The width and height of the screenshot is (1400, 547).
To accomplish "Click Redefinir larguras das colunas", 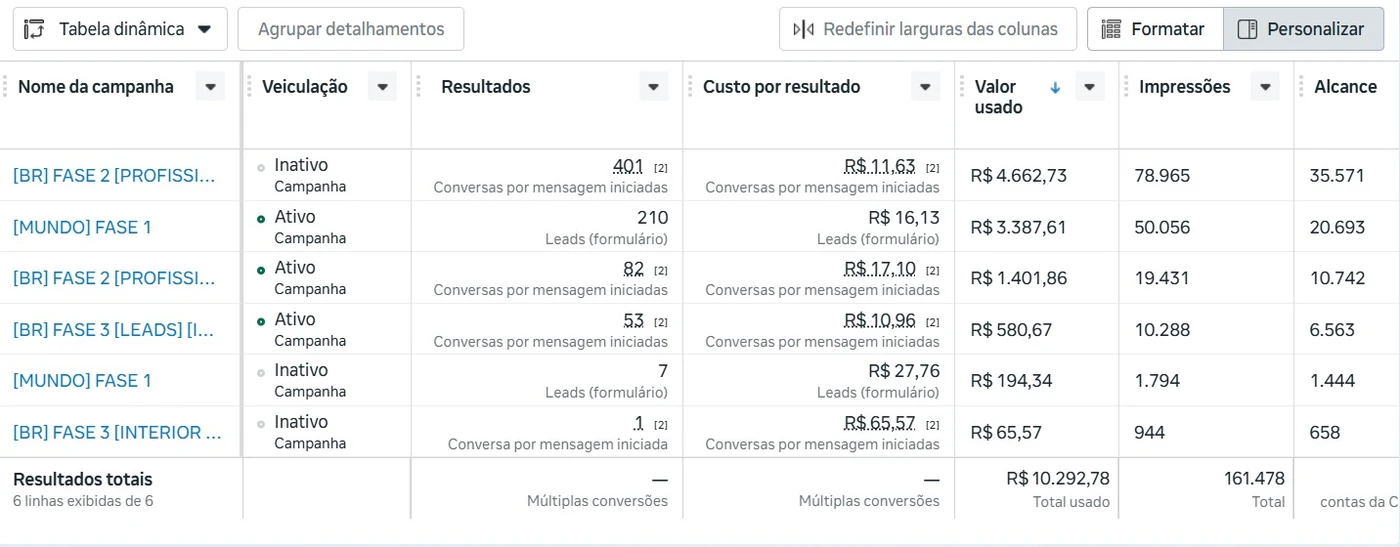I will tap(928, 29).
